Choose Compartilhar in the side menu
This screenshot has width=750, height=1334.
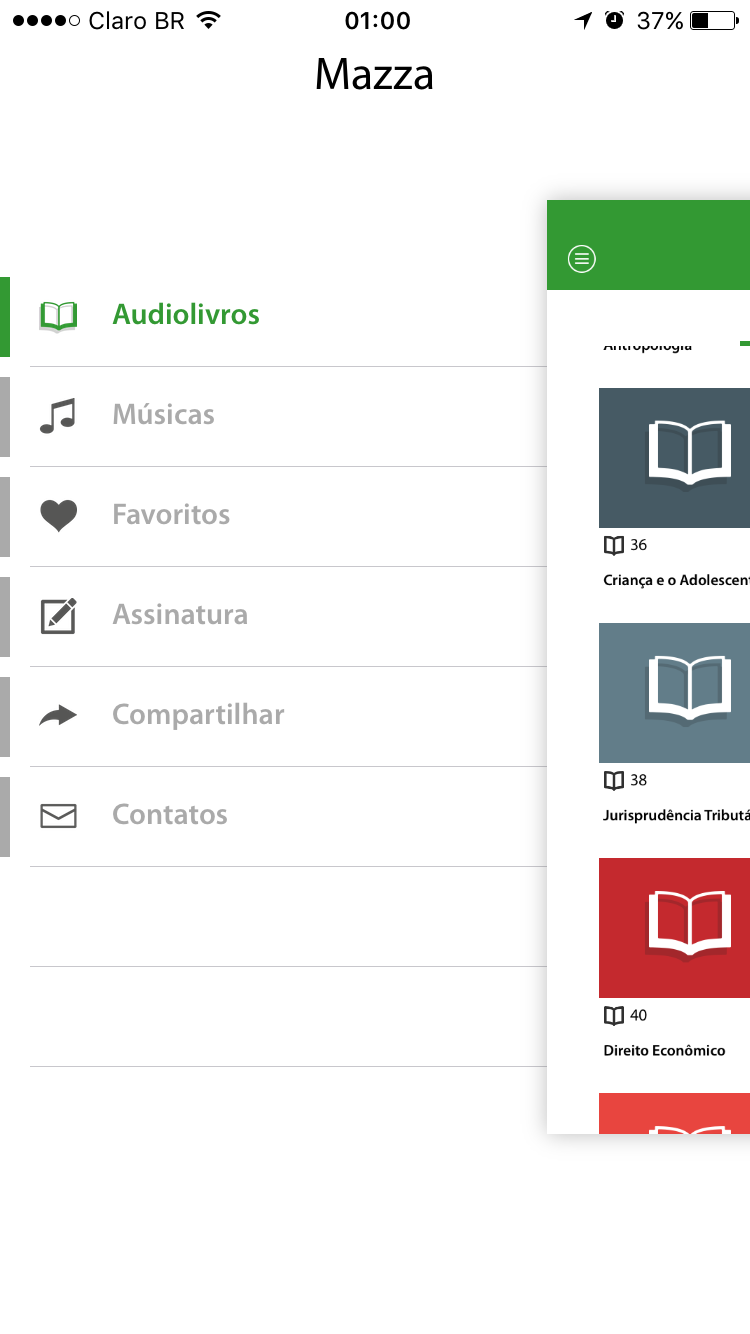[x=198, y=715]
